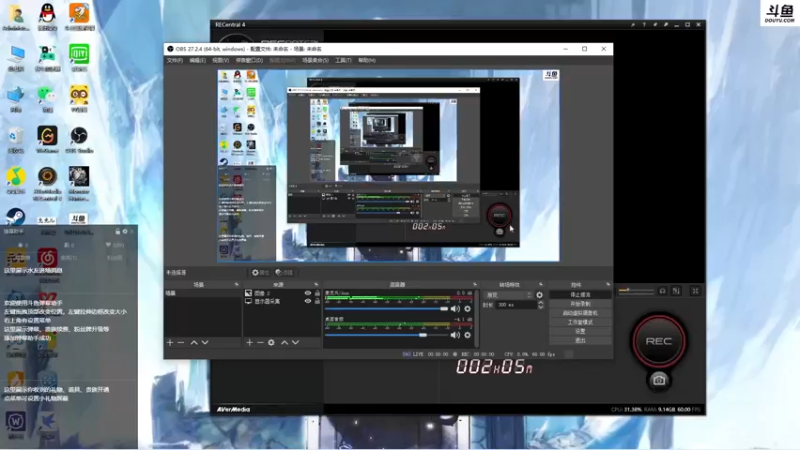Open the iQIYI desktop shortcut
Image resolution: width=800 pixels, height=450 pixels.
pyautogui.click(x=79, y=58)
